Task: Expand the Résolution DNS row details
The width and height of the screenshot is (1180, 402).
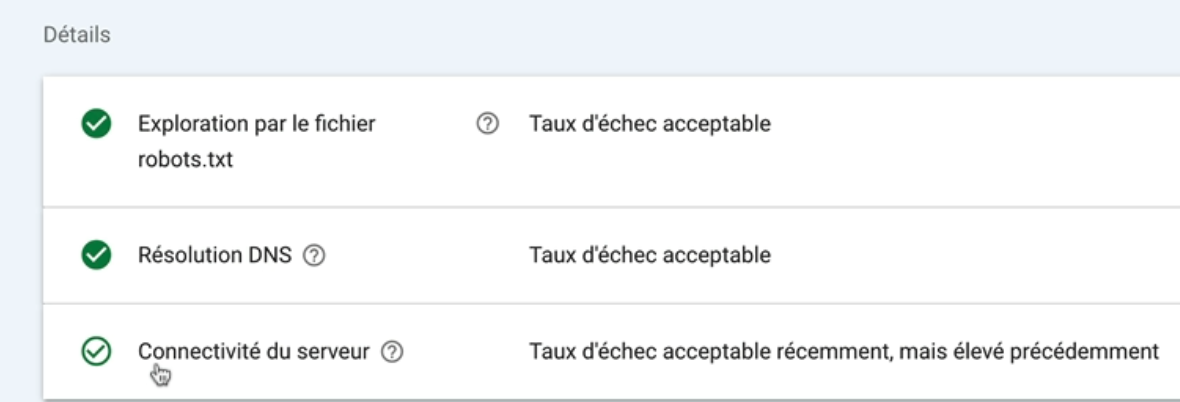Action: coord(611,255)
